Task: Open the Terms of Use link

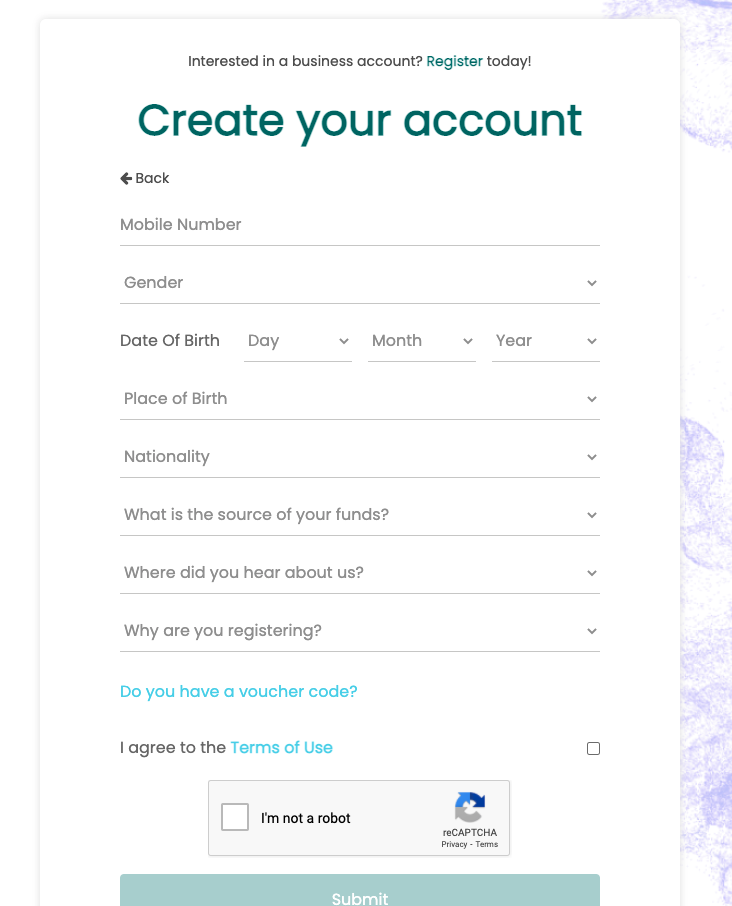Action: (281, 747)
